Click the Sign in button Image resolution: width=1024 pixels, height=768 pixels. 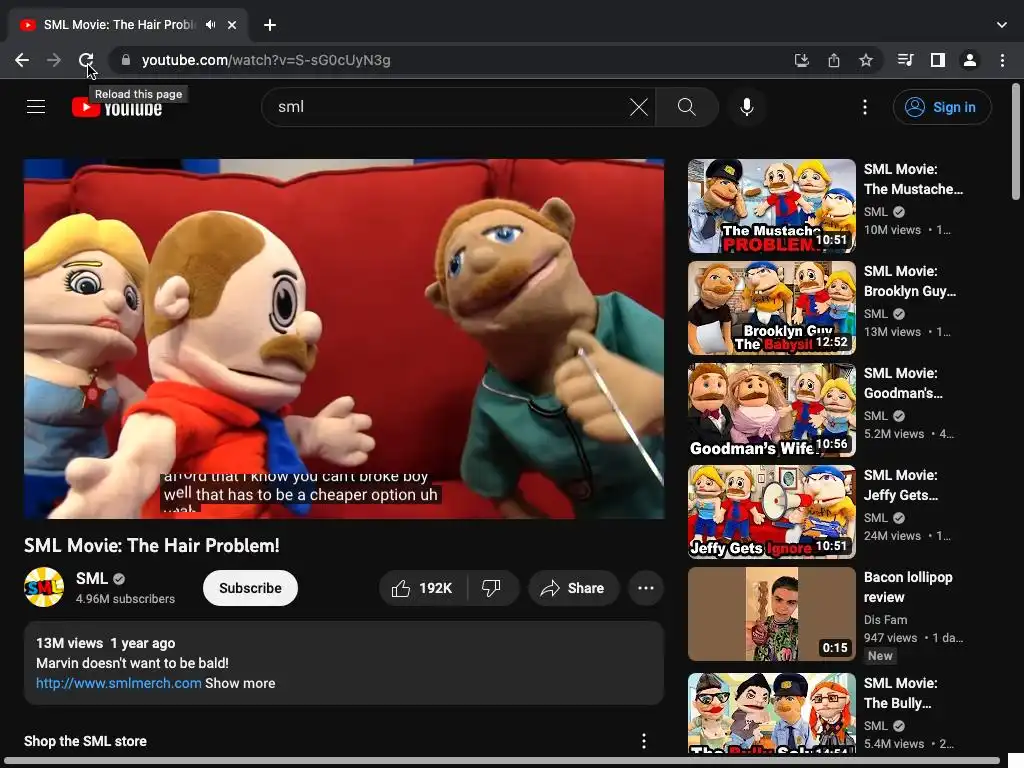click(x=942, y=107)
